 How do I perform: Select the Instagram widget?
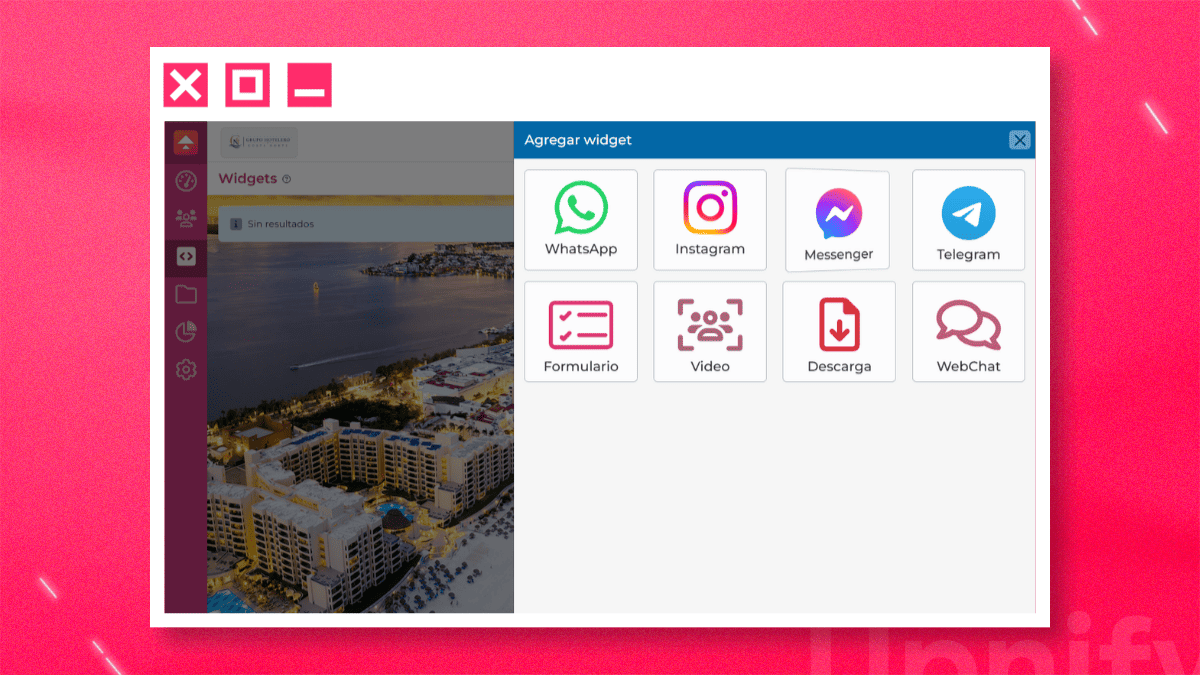tap(710, 219)
